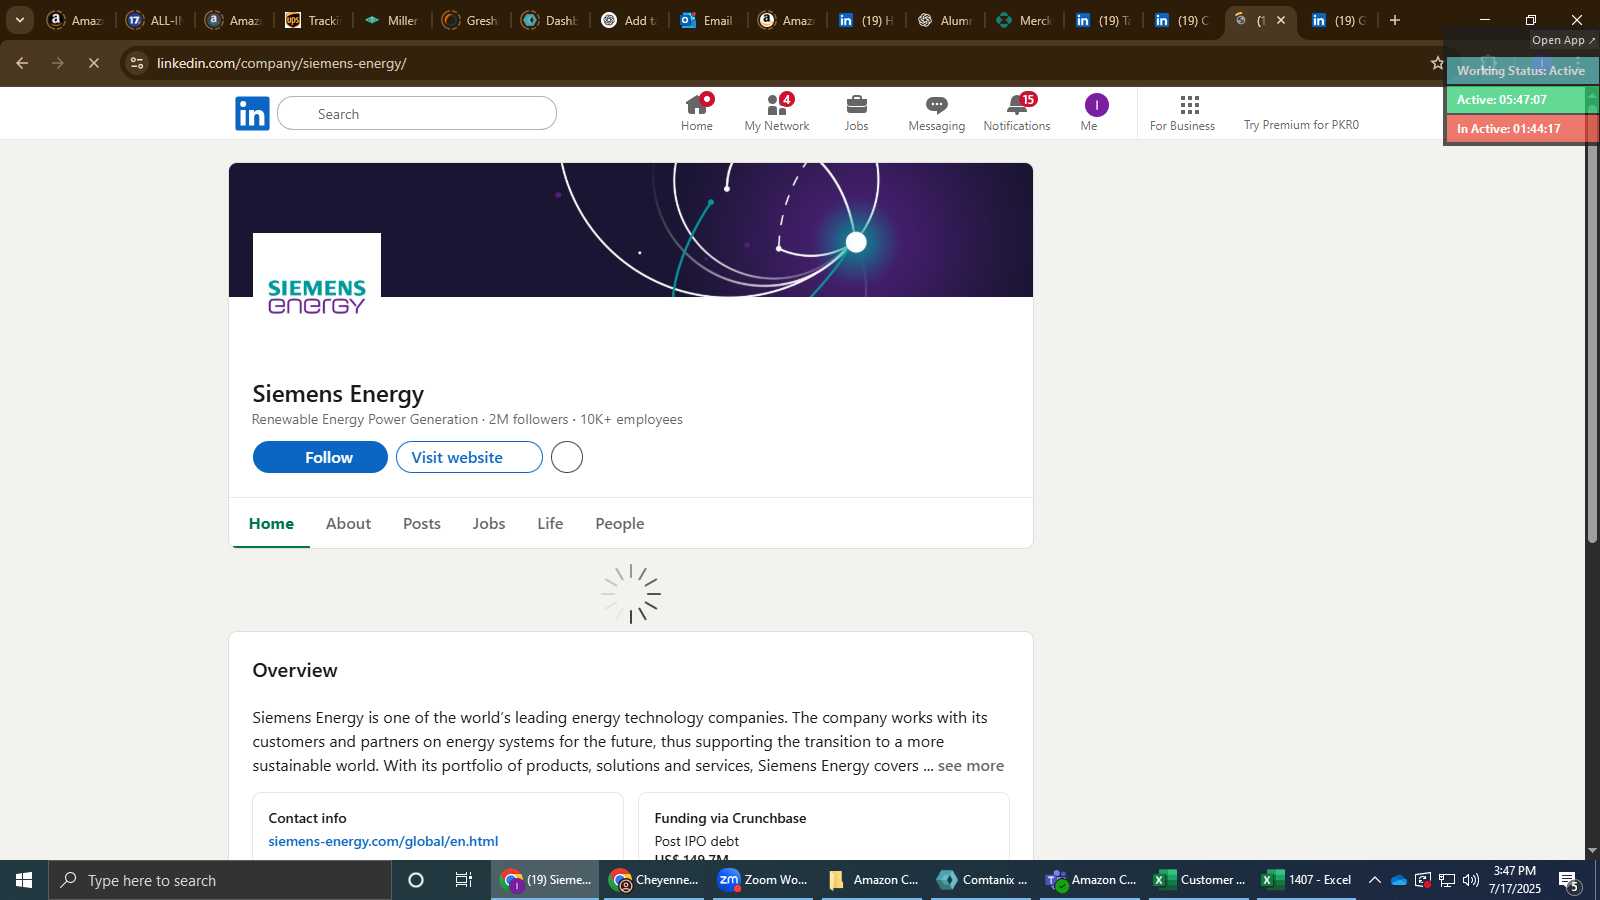
Task: Switch to the ALL-IN browser tab
Action: click(x=155, y=20)
